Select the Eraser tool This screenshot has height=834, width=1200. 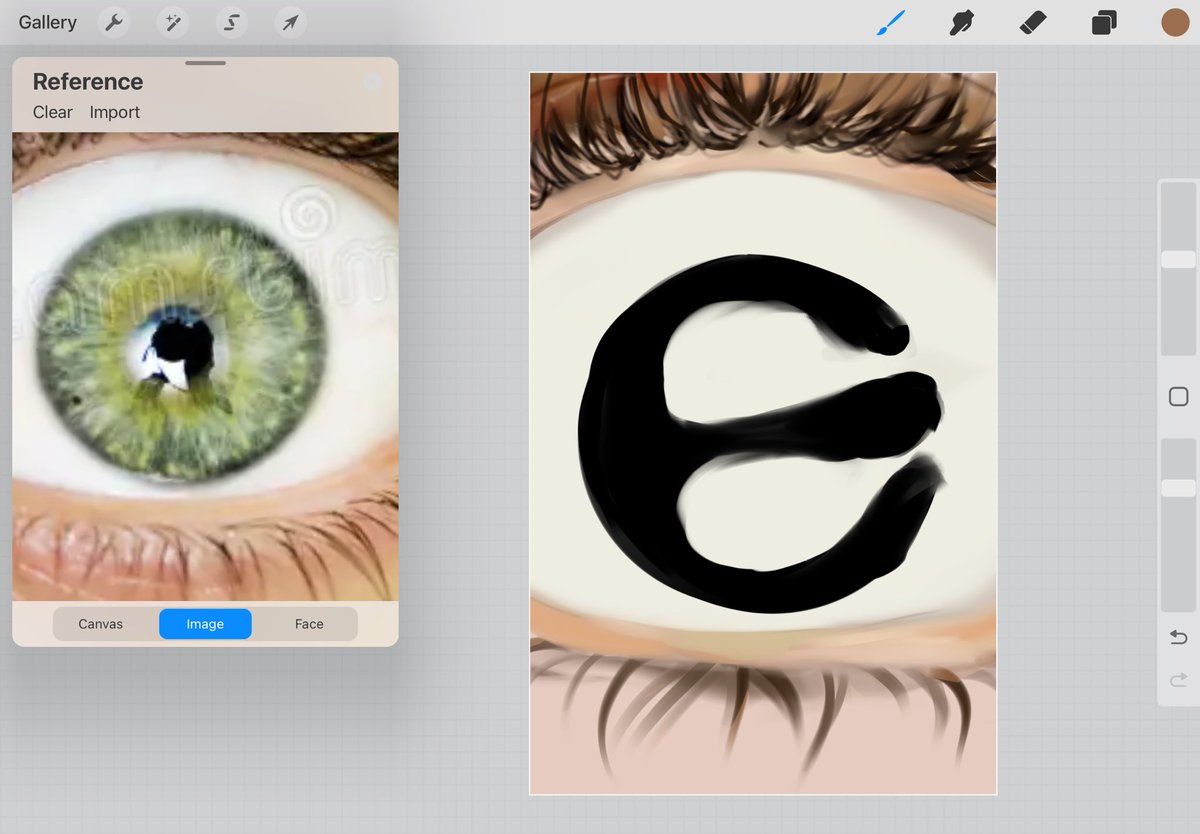pyautogui.click(x=1033, y=22)
